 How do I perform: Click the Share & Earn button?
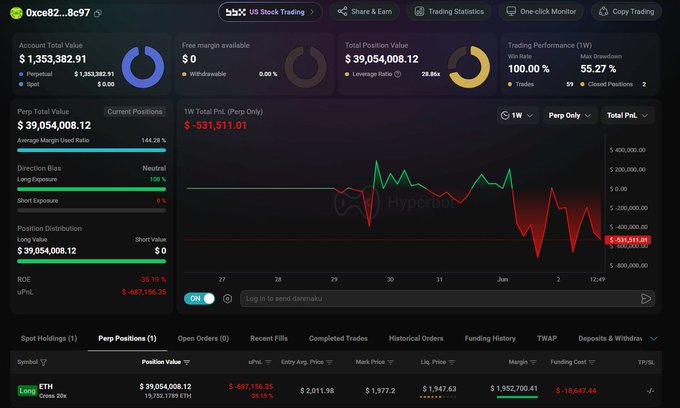(365, 12)
